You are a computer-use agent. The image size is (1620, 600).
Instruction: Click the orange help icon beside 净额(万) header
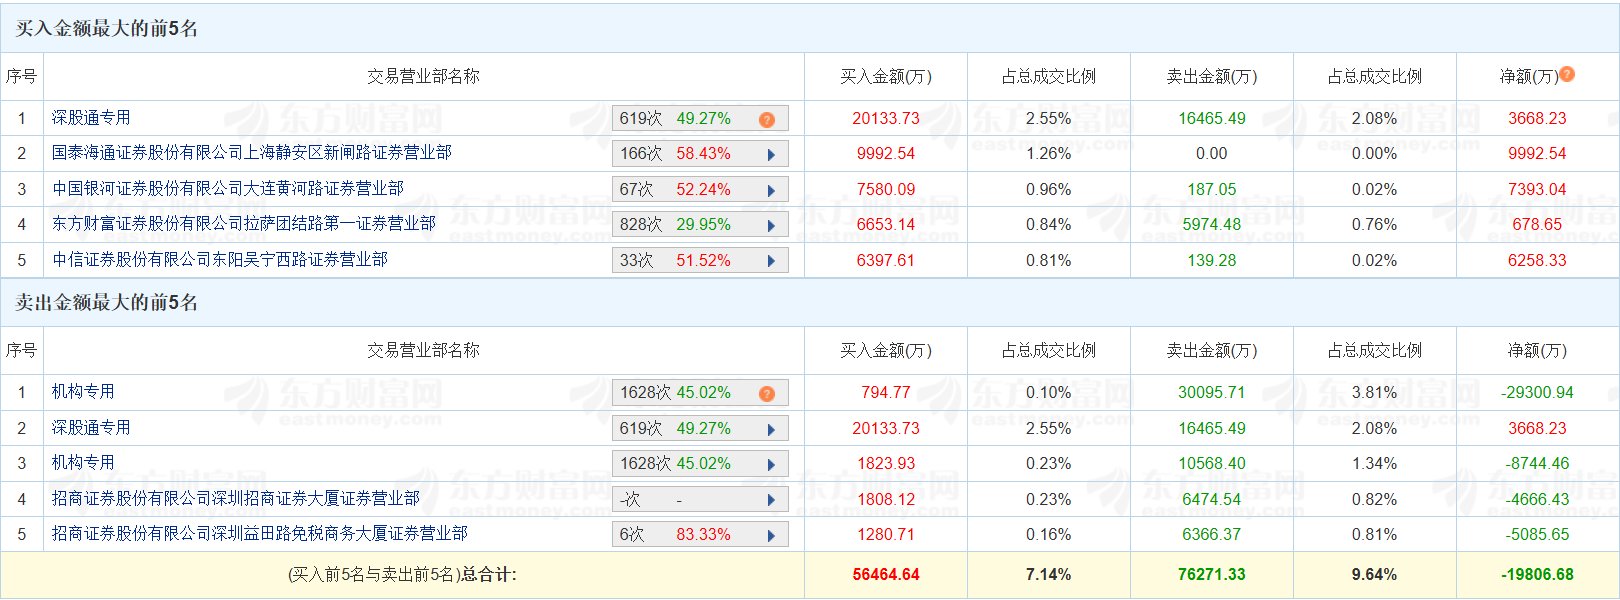1567,74
